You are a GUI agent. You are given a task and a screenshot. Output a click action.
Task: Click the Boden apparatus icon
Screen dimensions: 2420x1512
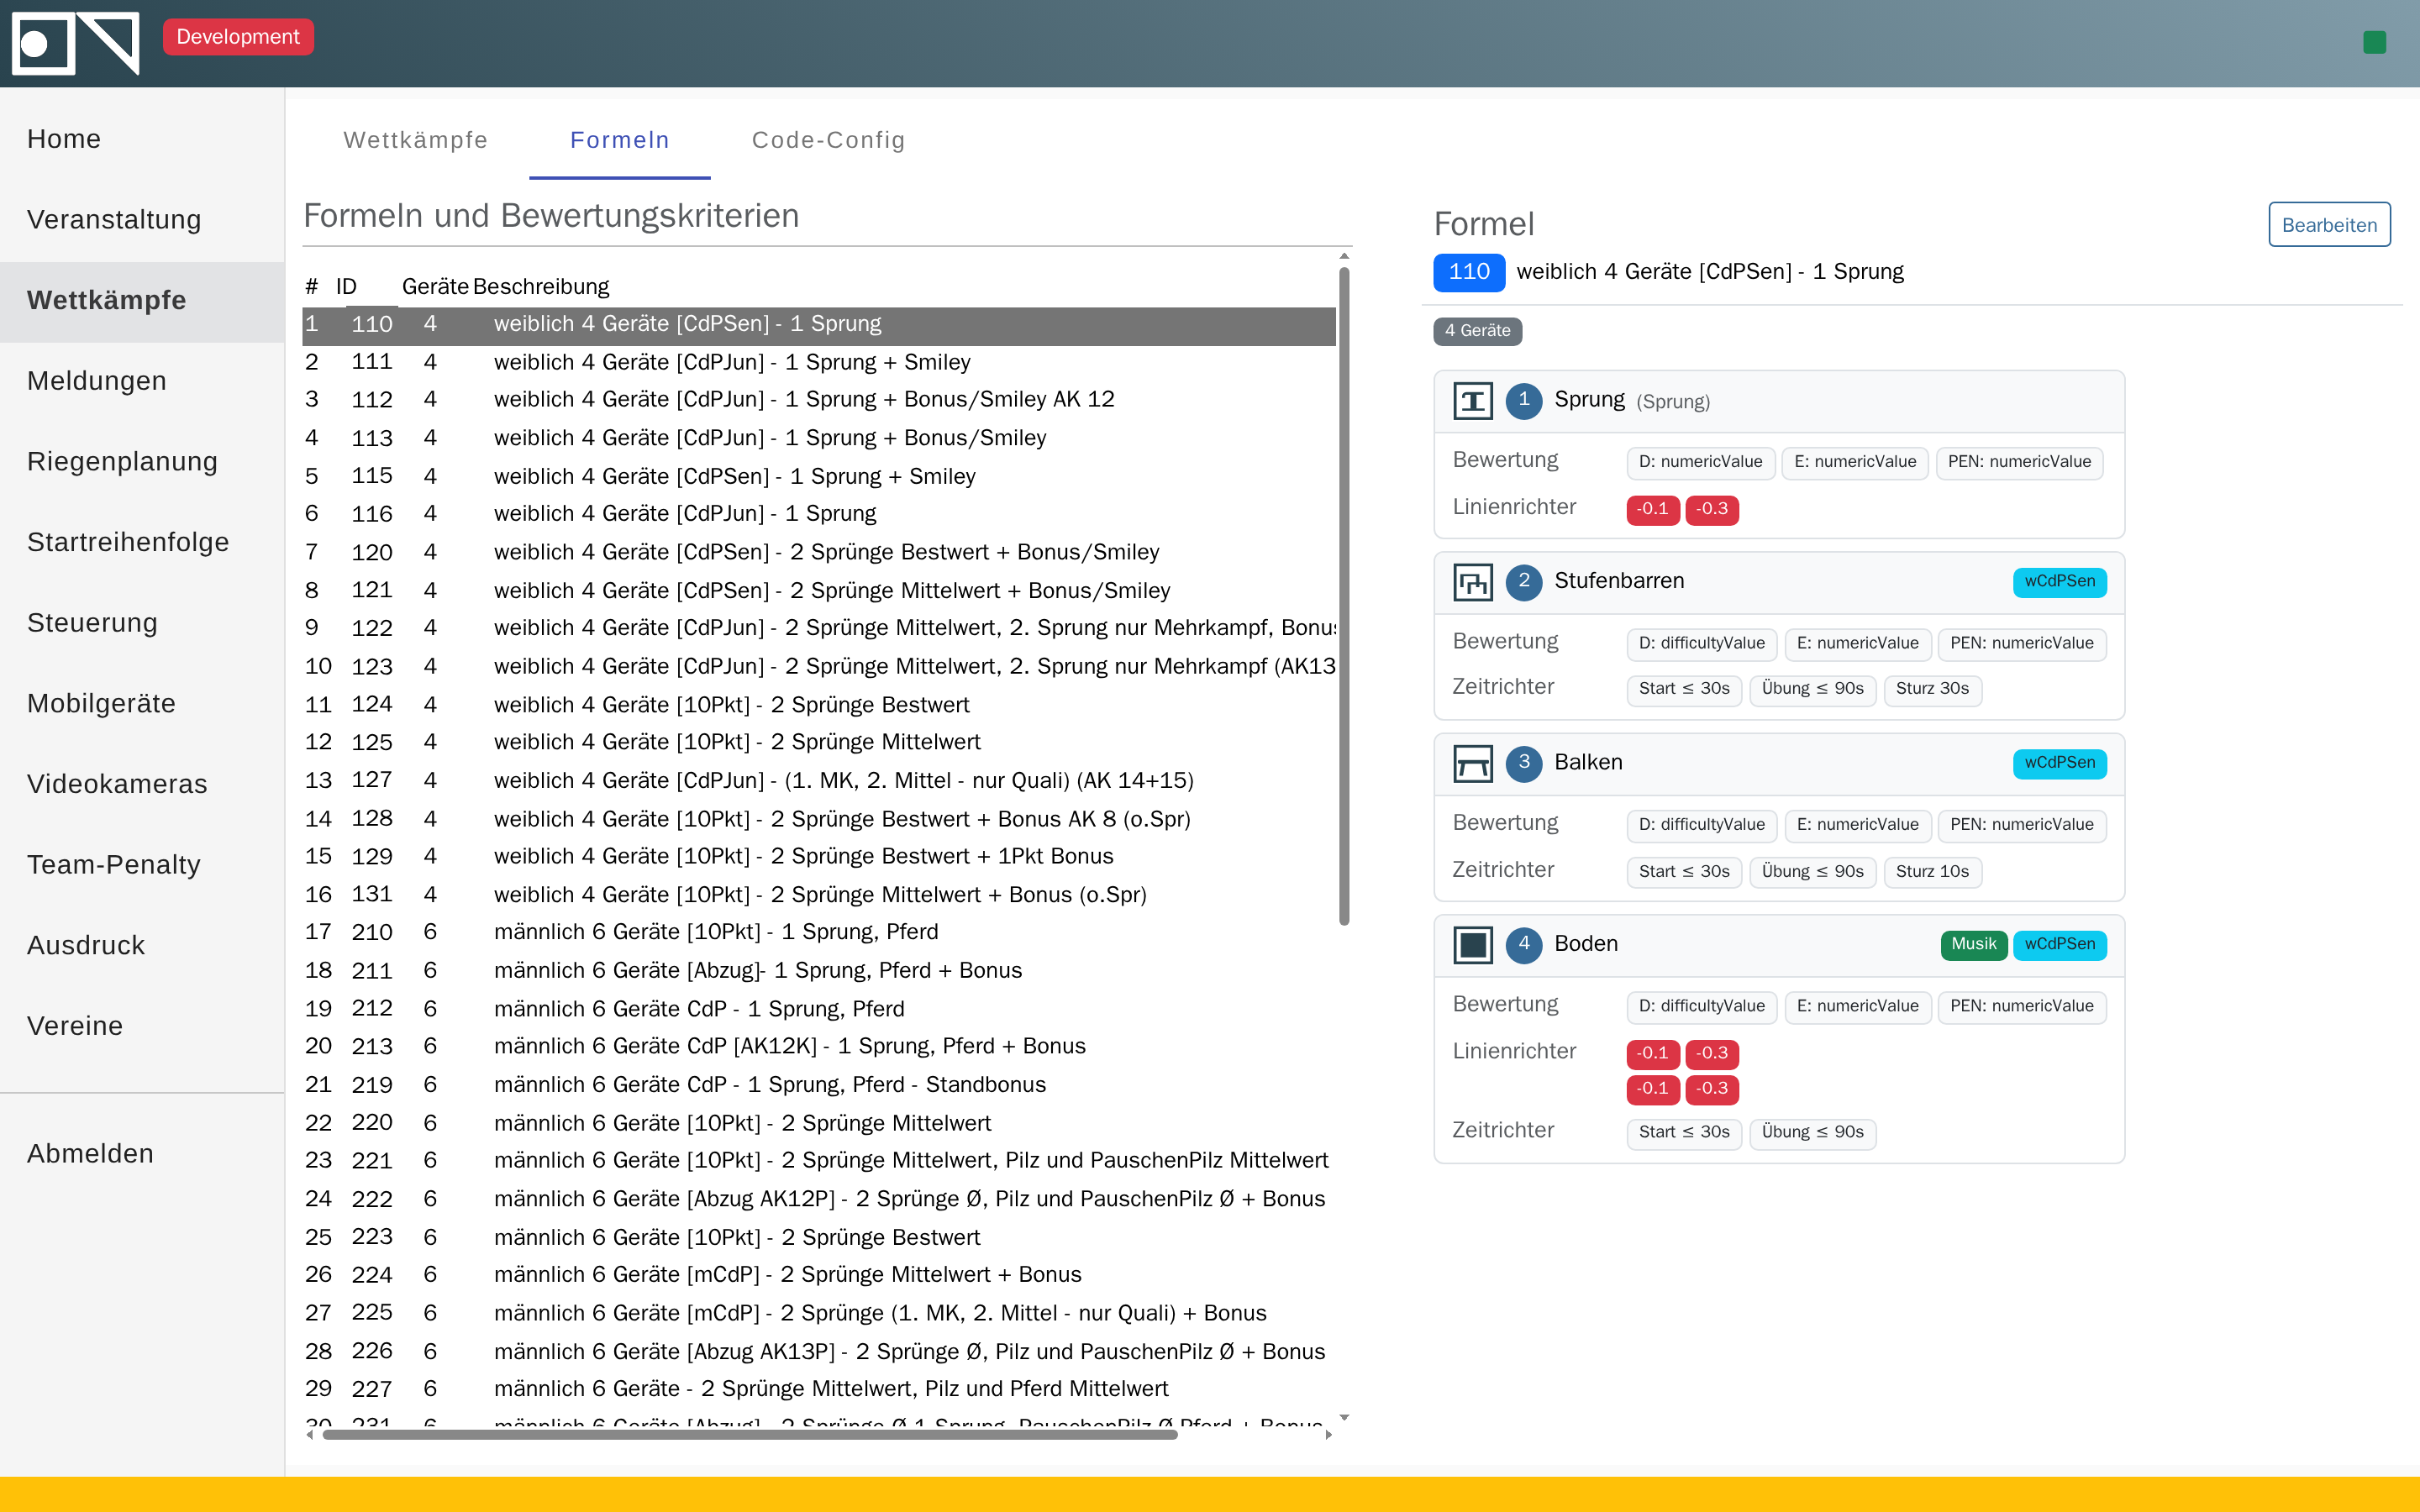point(1472,945)
